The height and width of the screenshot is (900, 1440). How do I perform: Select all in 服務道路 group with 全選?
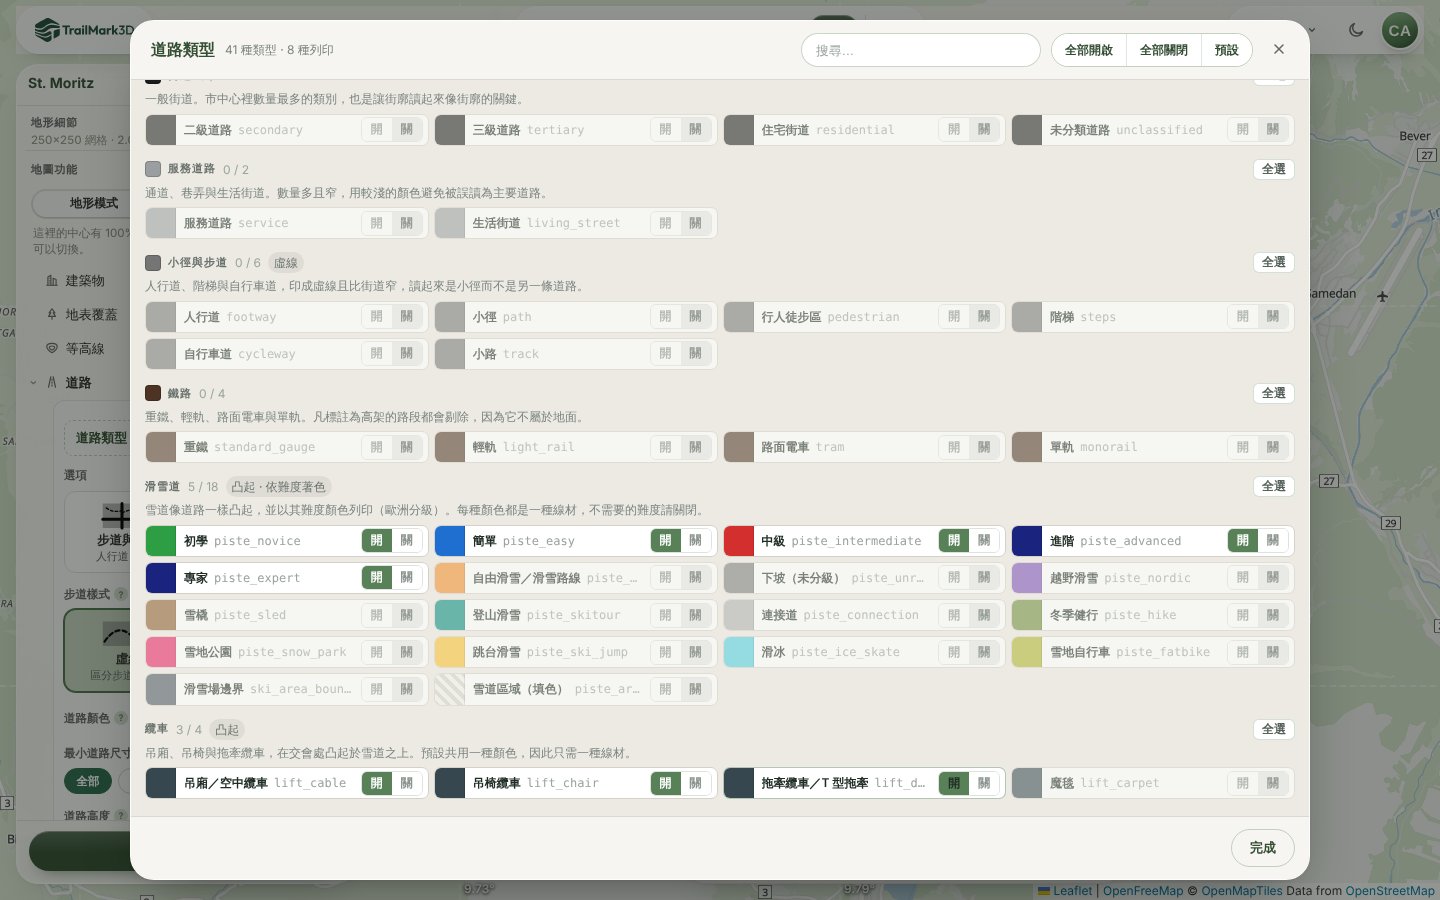point(1274,169)
